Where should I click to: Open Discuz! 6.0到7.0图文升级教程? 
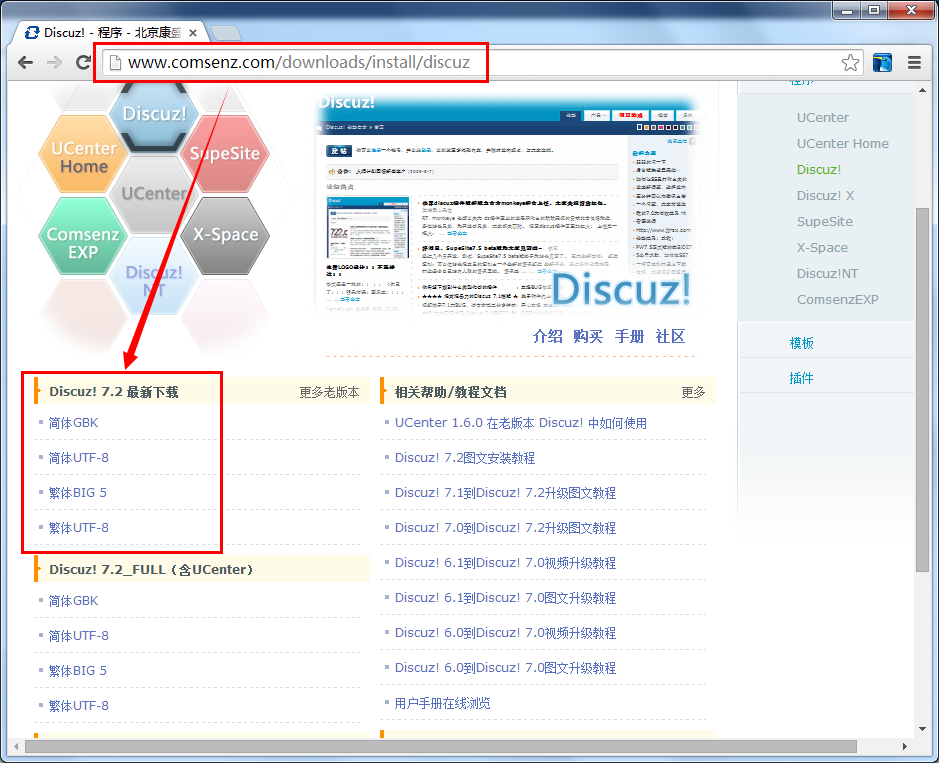[x=505, y=668]
